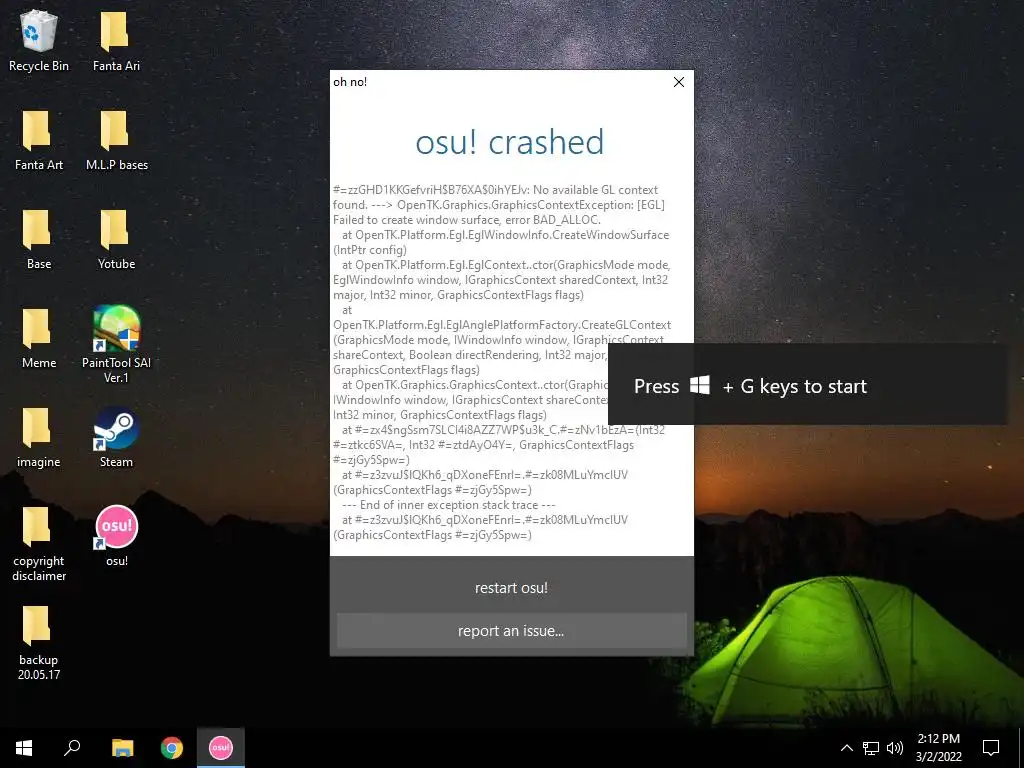Viewport: 1024px width, 768px height.
Task: Open File Explorer from taskbar
Action: tap(122, 748)
